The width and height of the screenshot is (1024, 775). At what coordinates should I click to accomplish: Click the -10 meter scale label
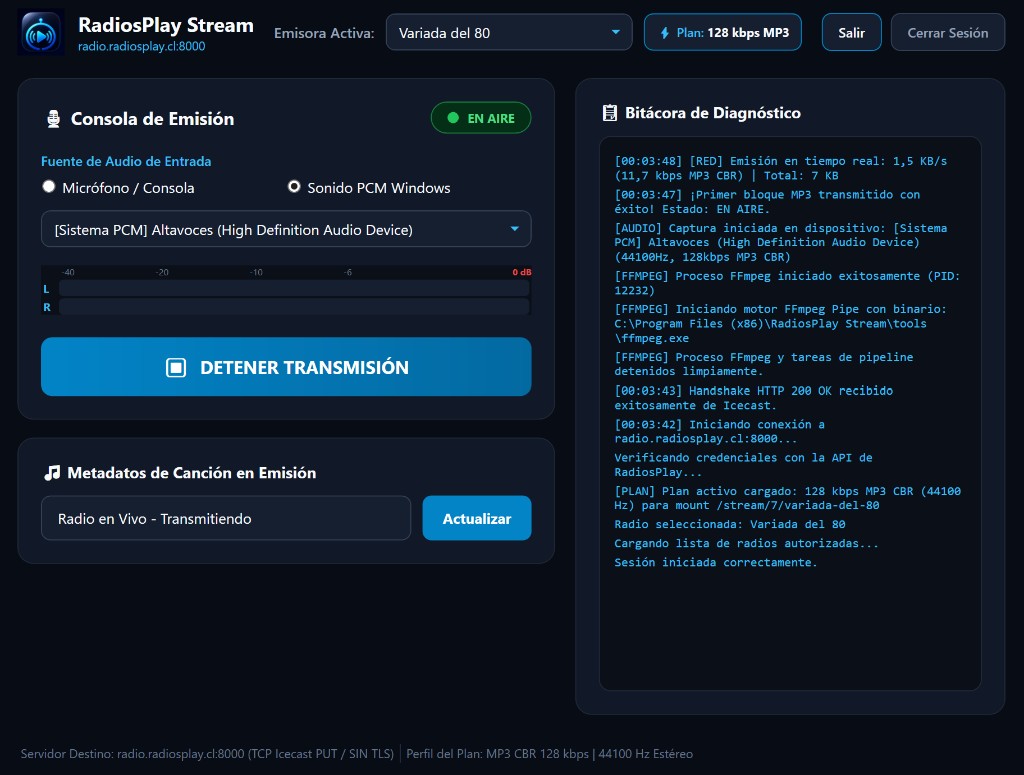255,272
